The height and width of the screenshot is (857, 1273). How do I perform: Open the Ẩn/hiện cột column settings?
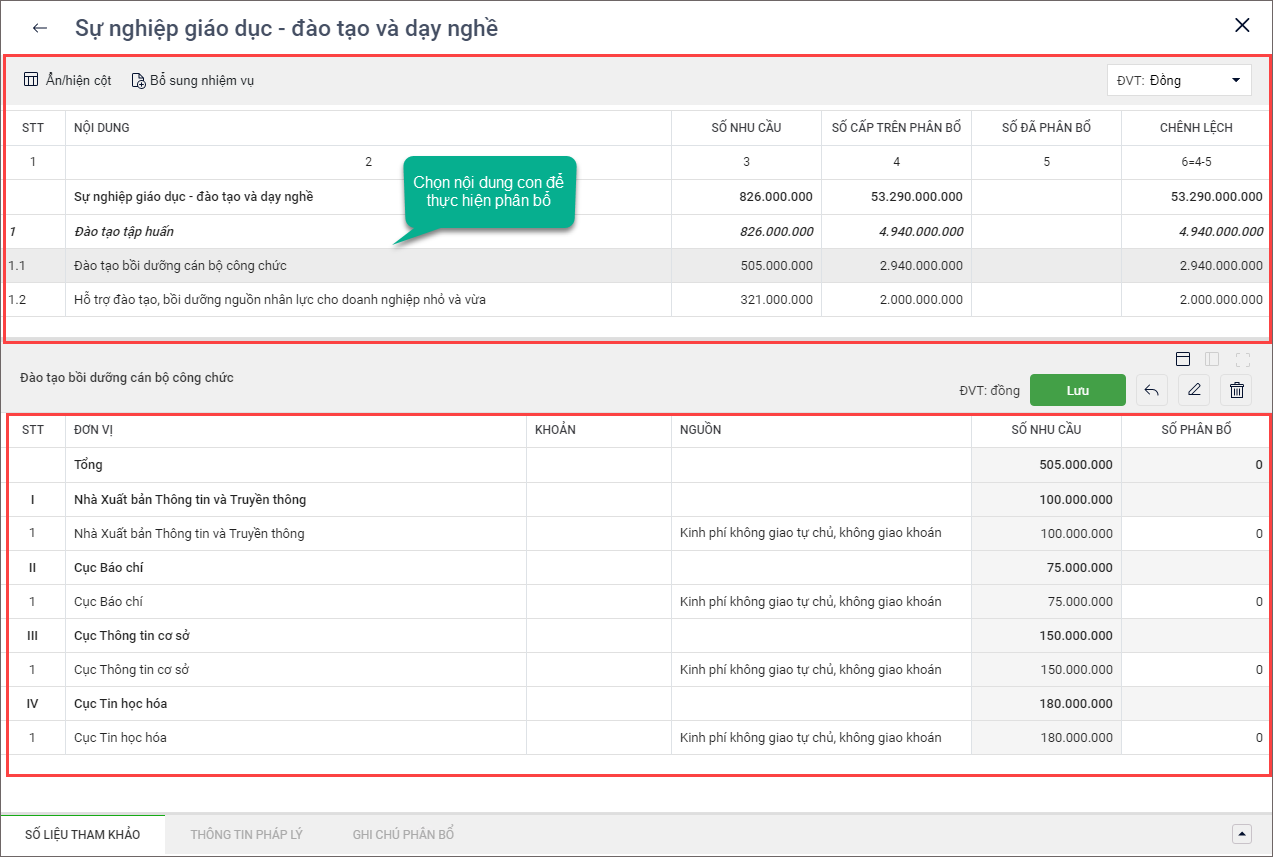[x=67, y=80]
